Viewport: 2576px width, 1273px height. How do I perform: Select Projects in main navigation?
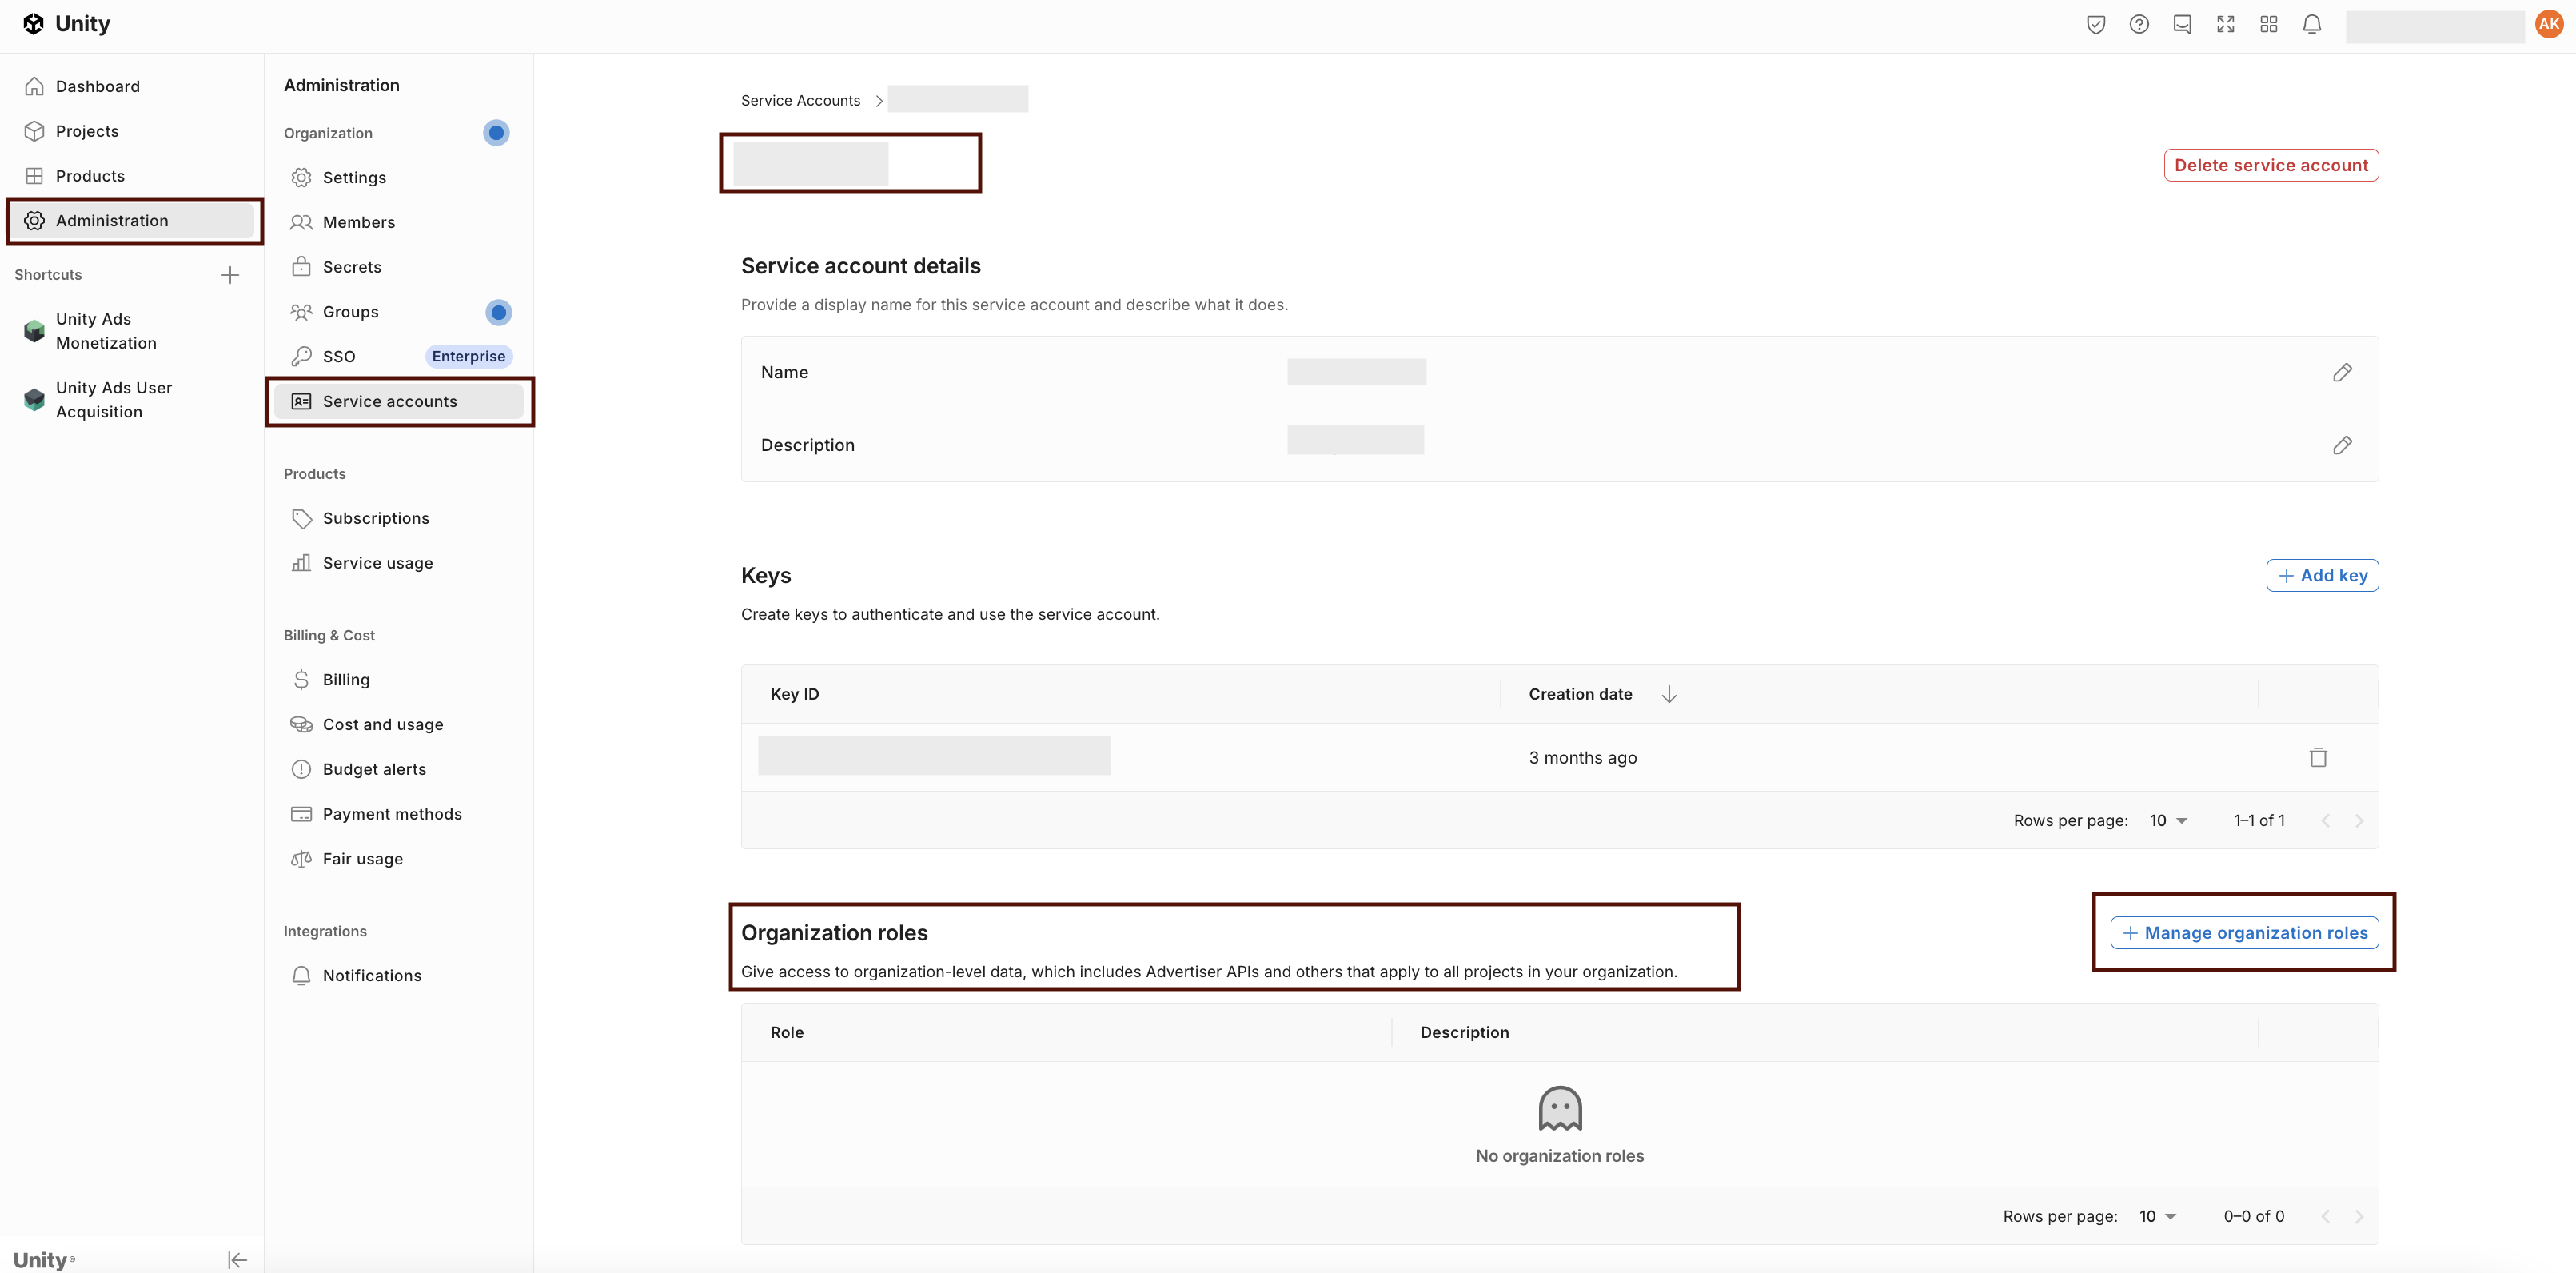pyautogui.click(x=87, y=131)
